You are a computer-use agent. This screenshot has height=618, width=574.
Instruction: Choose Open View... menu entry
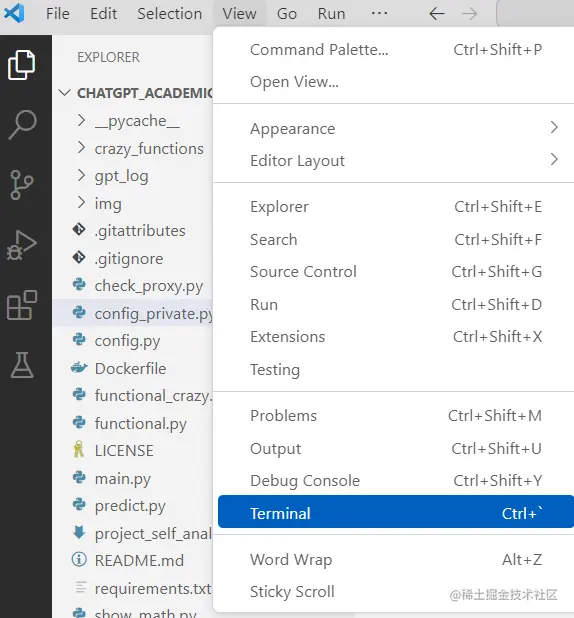pos(396,82)
